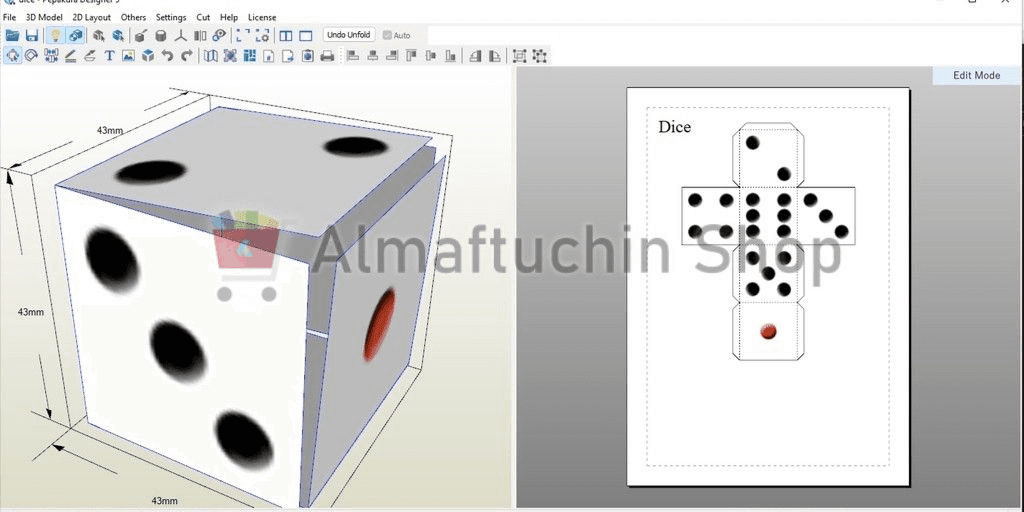1024x512 pixels.
Task: Click the folded map unfold icon
Action: click(x=210, y=56)
